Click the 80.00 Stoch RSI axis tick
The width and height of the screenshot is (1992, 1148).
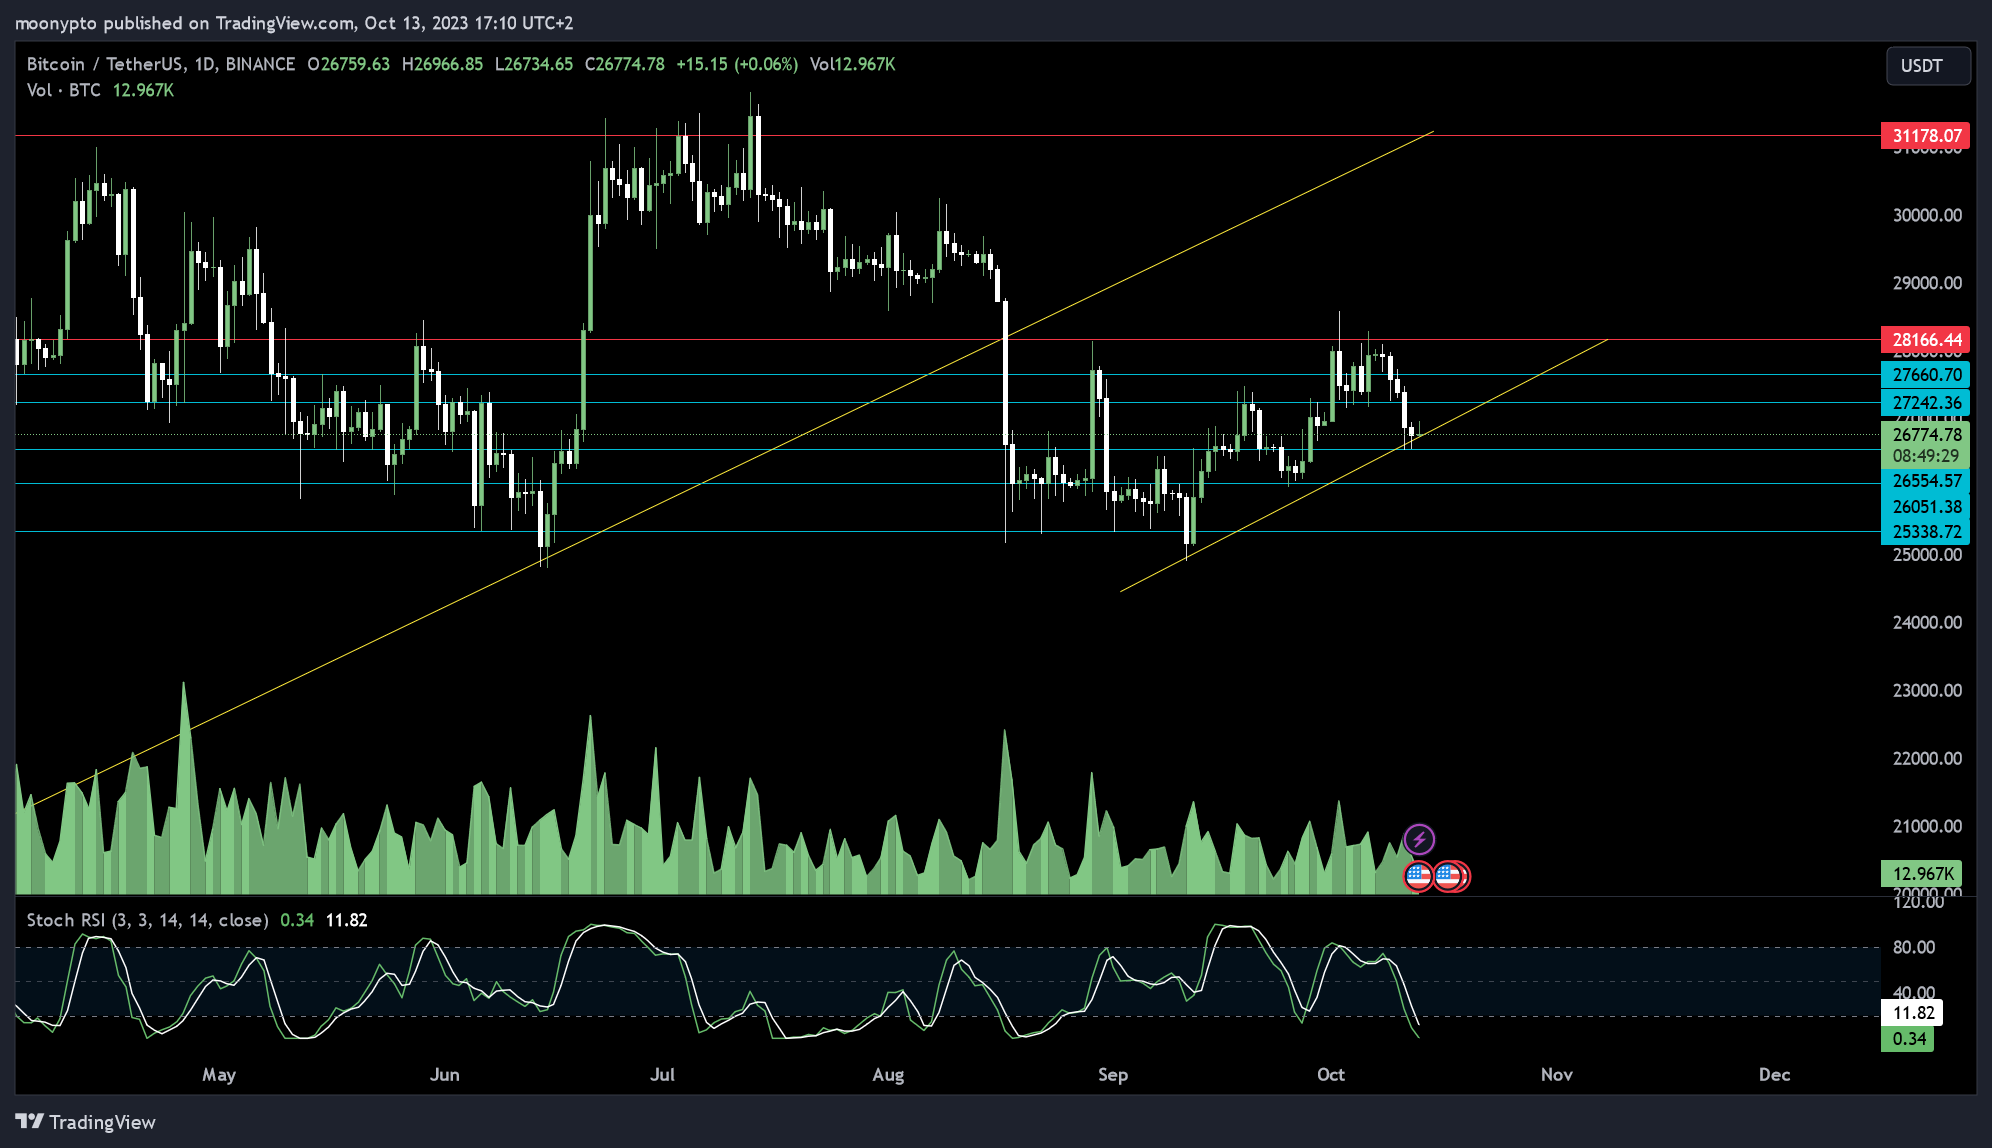(1913, 947)
